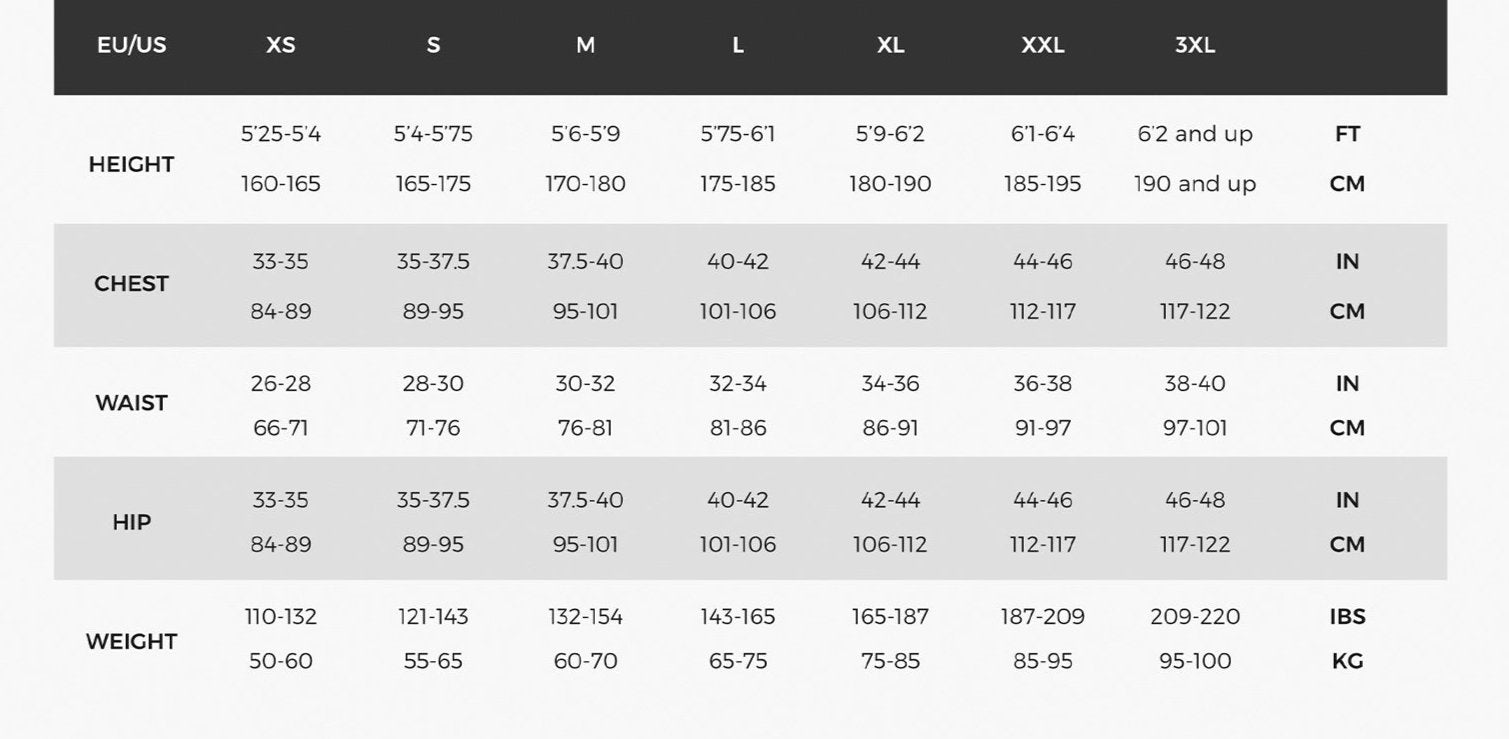Select the XXL column header

(1043, 46)
